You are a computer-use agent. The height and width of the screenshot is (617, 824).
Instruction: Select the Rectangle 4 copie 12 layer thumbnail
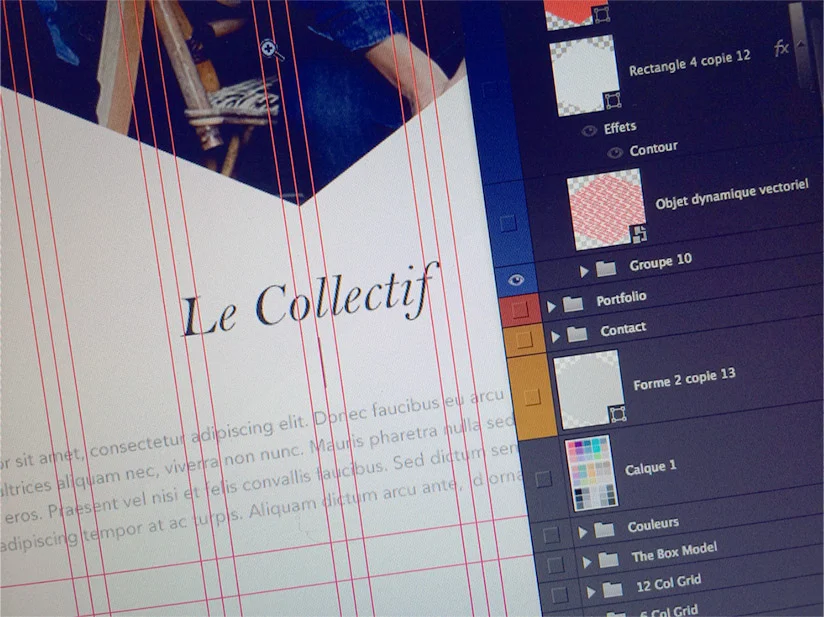[584, 75]
